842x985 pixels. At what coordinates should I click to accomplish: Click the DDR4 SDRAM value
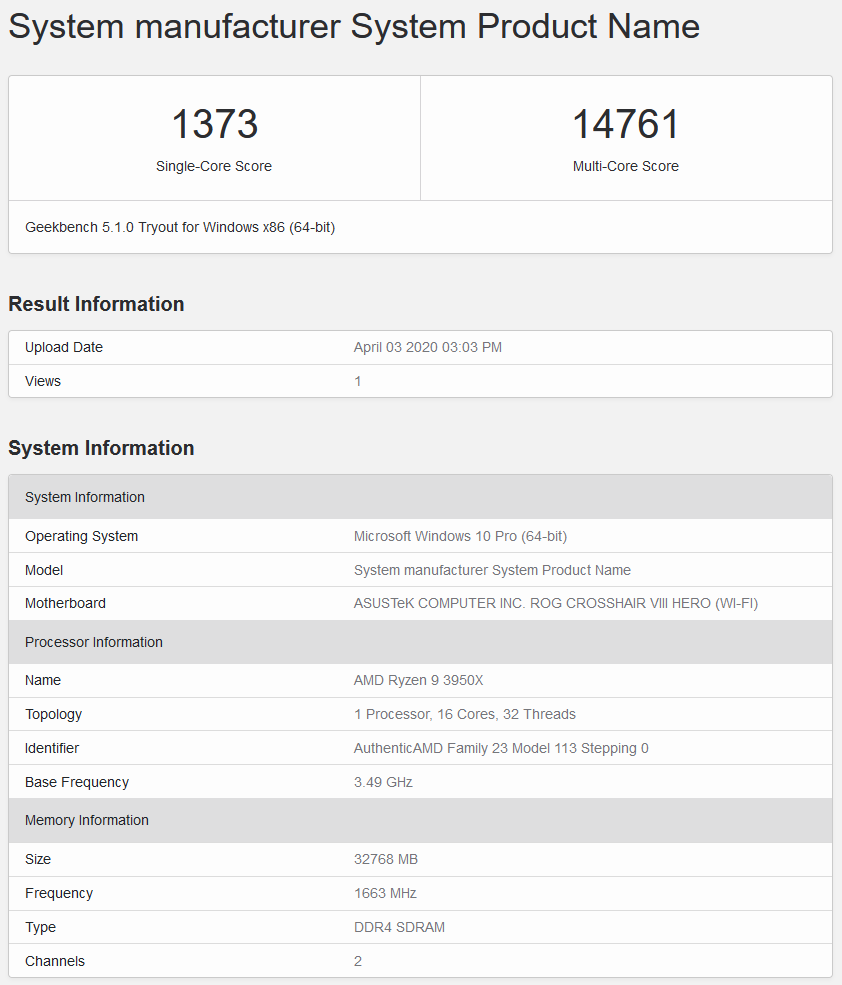399,928
